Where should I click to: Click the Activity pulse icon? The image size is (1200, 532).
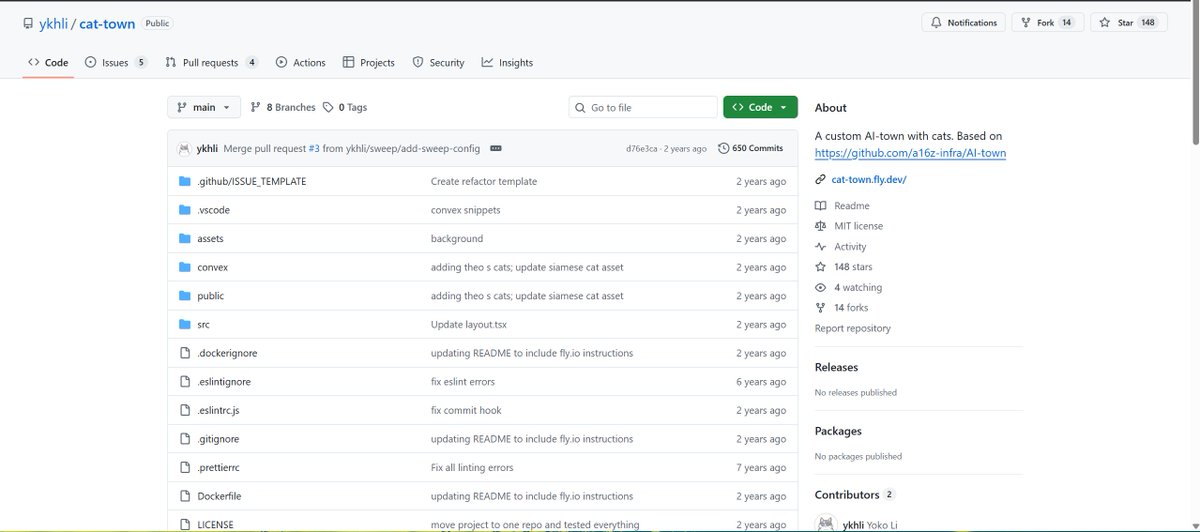(821, 247)
